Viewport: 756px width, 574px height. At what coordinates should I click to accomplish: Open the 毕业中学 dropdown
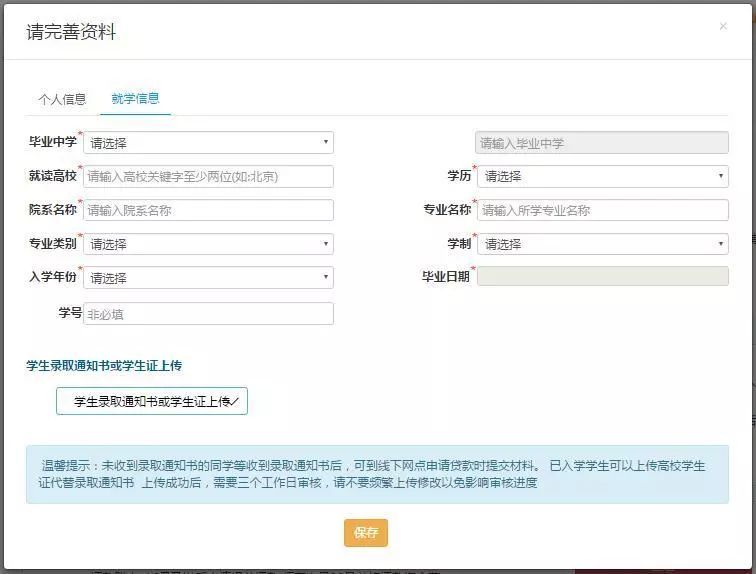[x=208, y=143]
